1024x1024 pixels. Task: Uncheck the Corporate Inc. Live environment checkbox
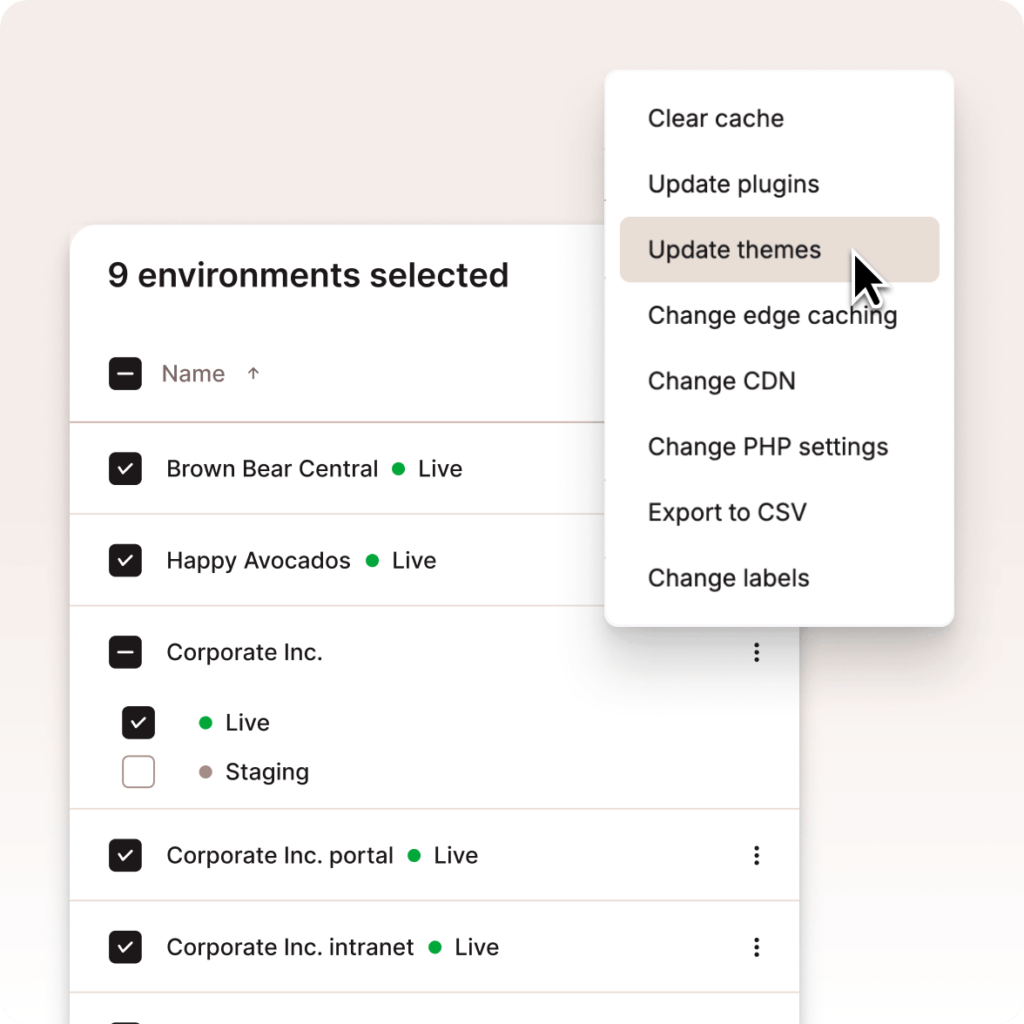pyautogui.click(x=138, y=722)
